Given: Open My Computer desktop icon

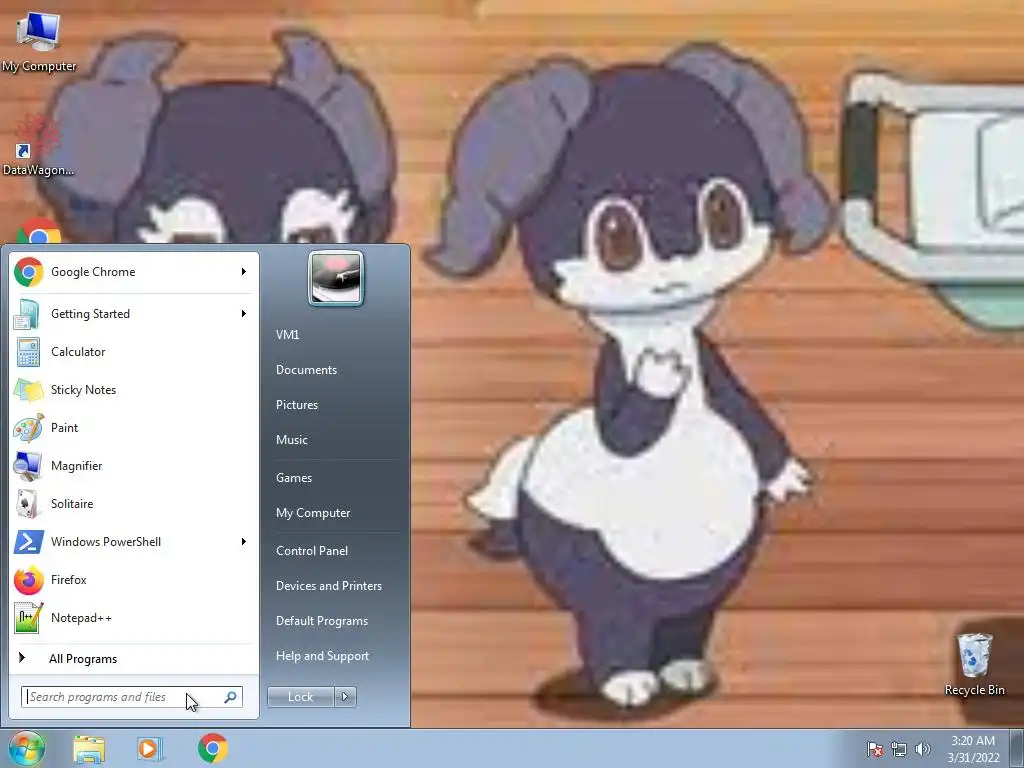Looking at the screenshot, I should point(39,40).
